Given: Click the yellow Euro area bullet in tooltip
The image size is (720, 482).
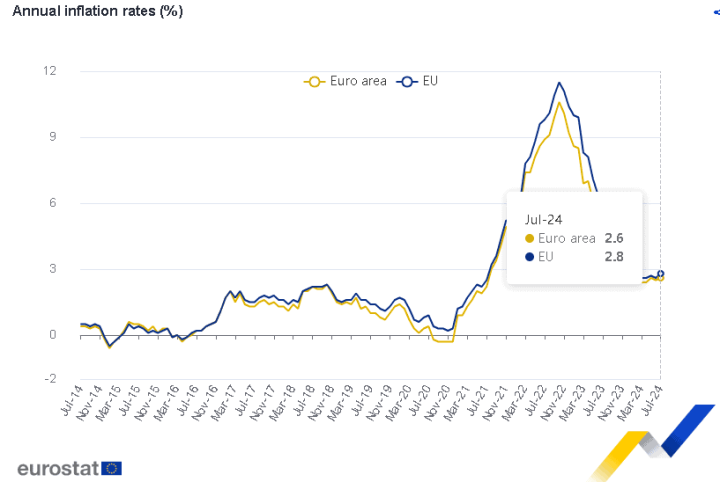Looking at the screenshot, I should tap(529, 239).
